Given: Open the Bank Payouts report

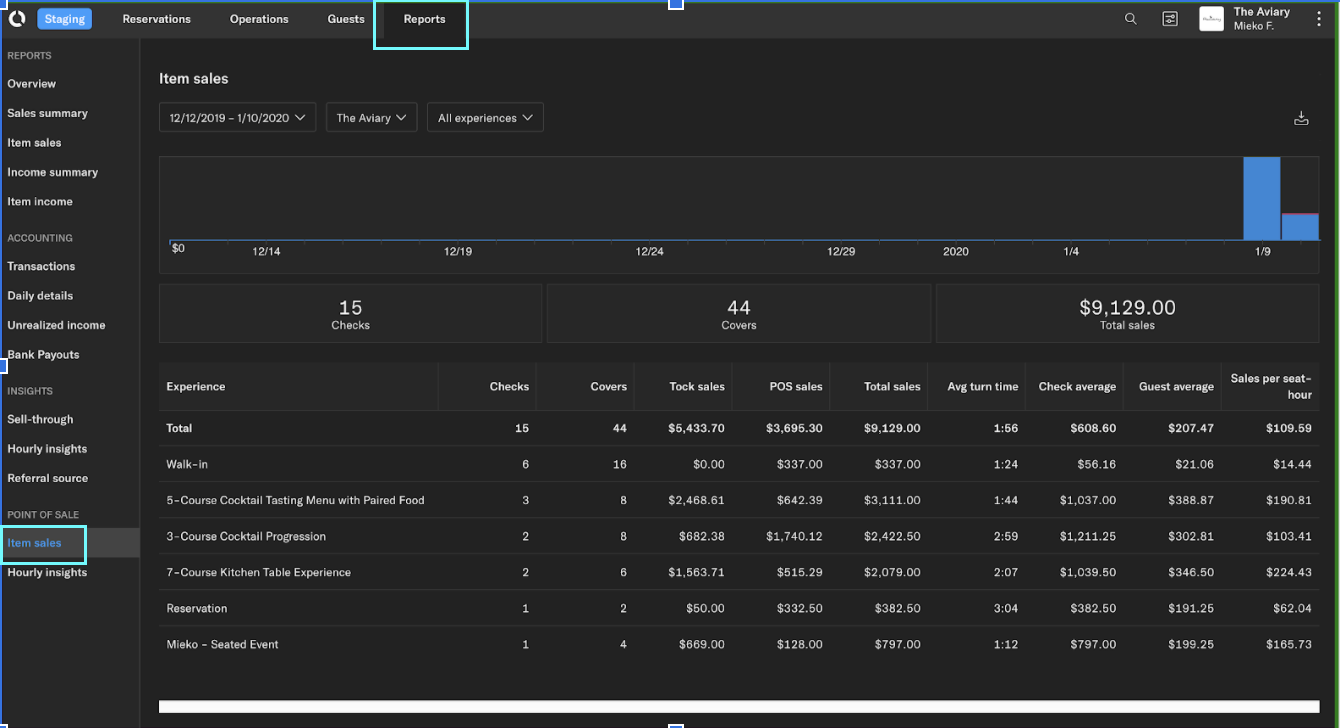Looking at the screenshot, I should click(x=43, y=354).
